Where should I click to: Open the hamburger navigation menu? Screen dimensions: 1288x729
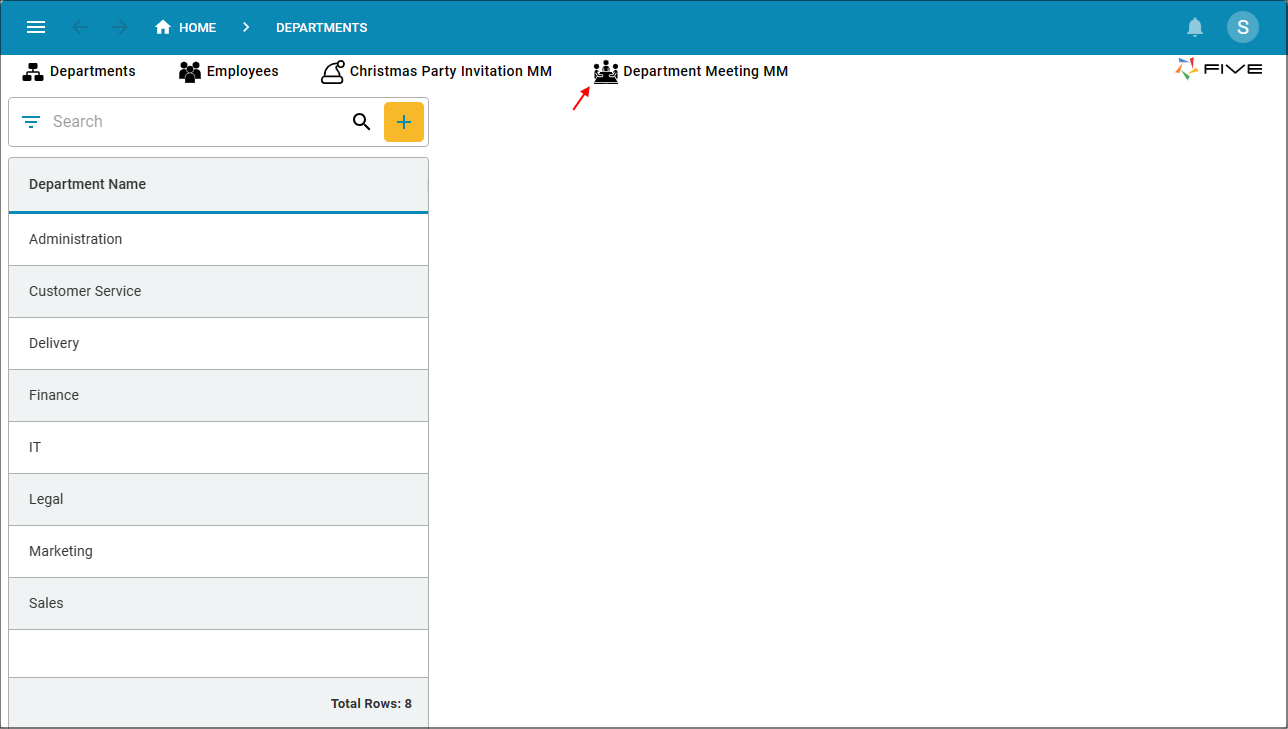click(x=36, y=27)
